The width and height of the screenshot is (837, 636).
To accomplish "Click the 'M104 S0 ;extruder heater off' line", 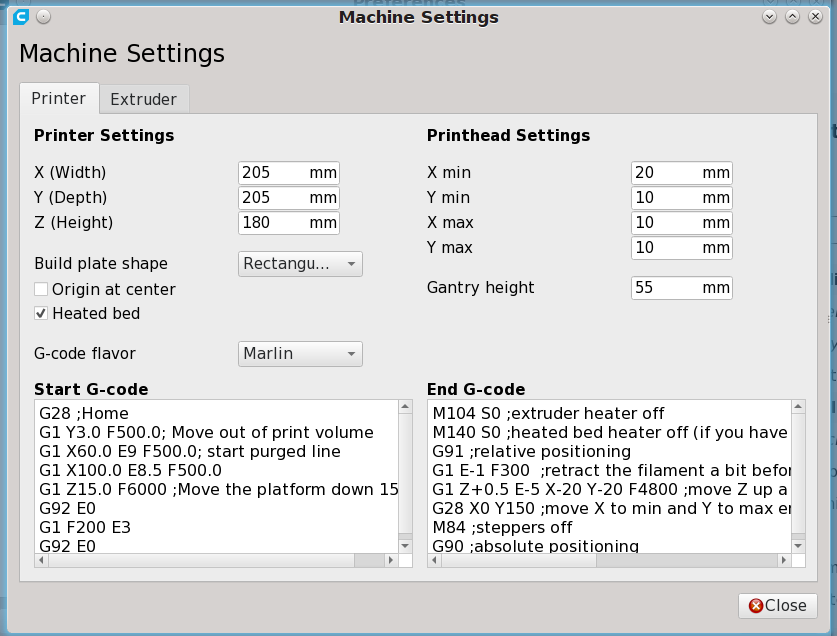I will [548, 413].
